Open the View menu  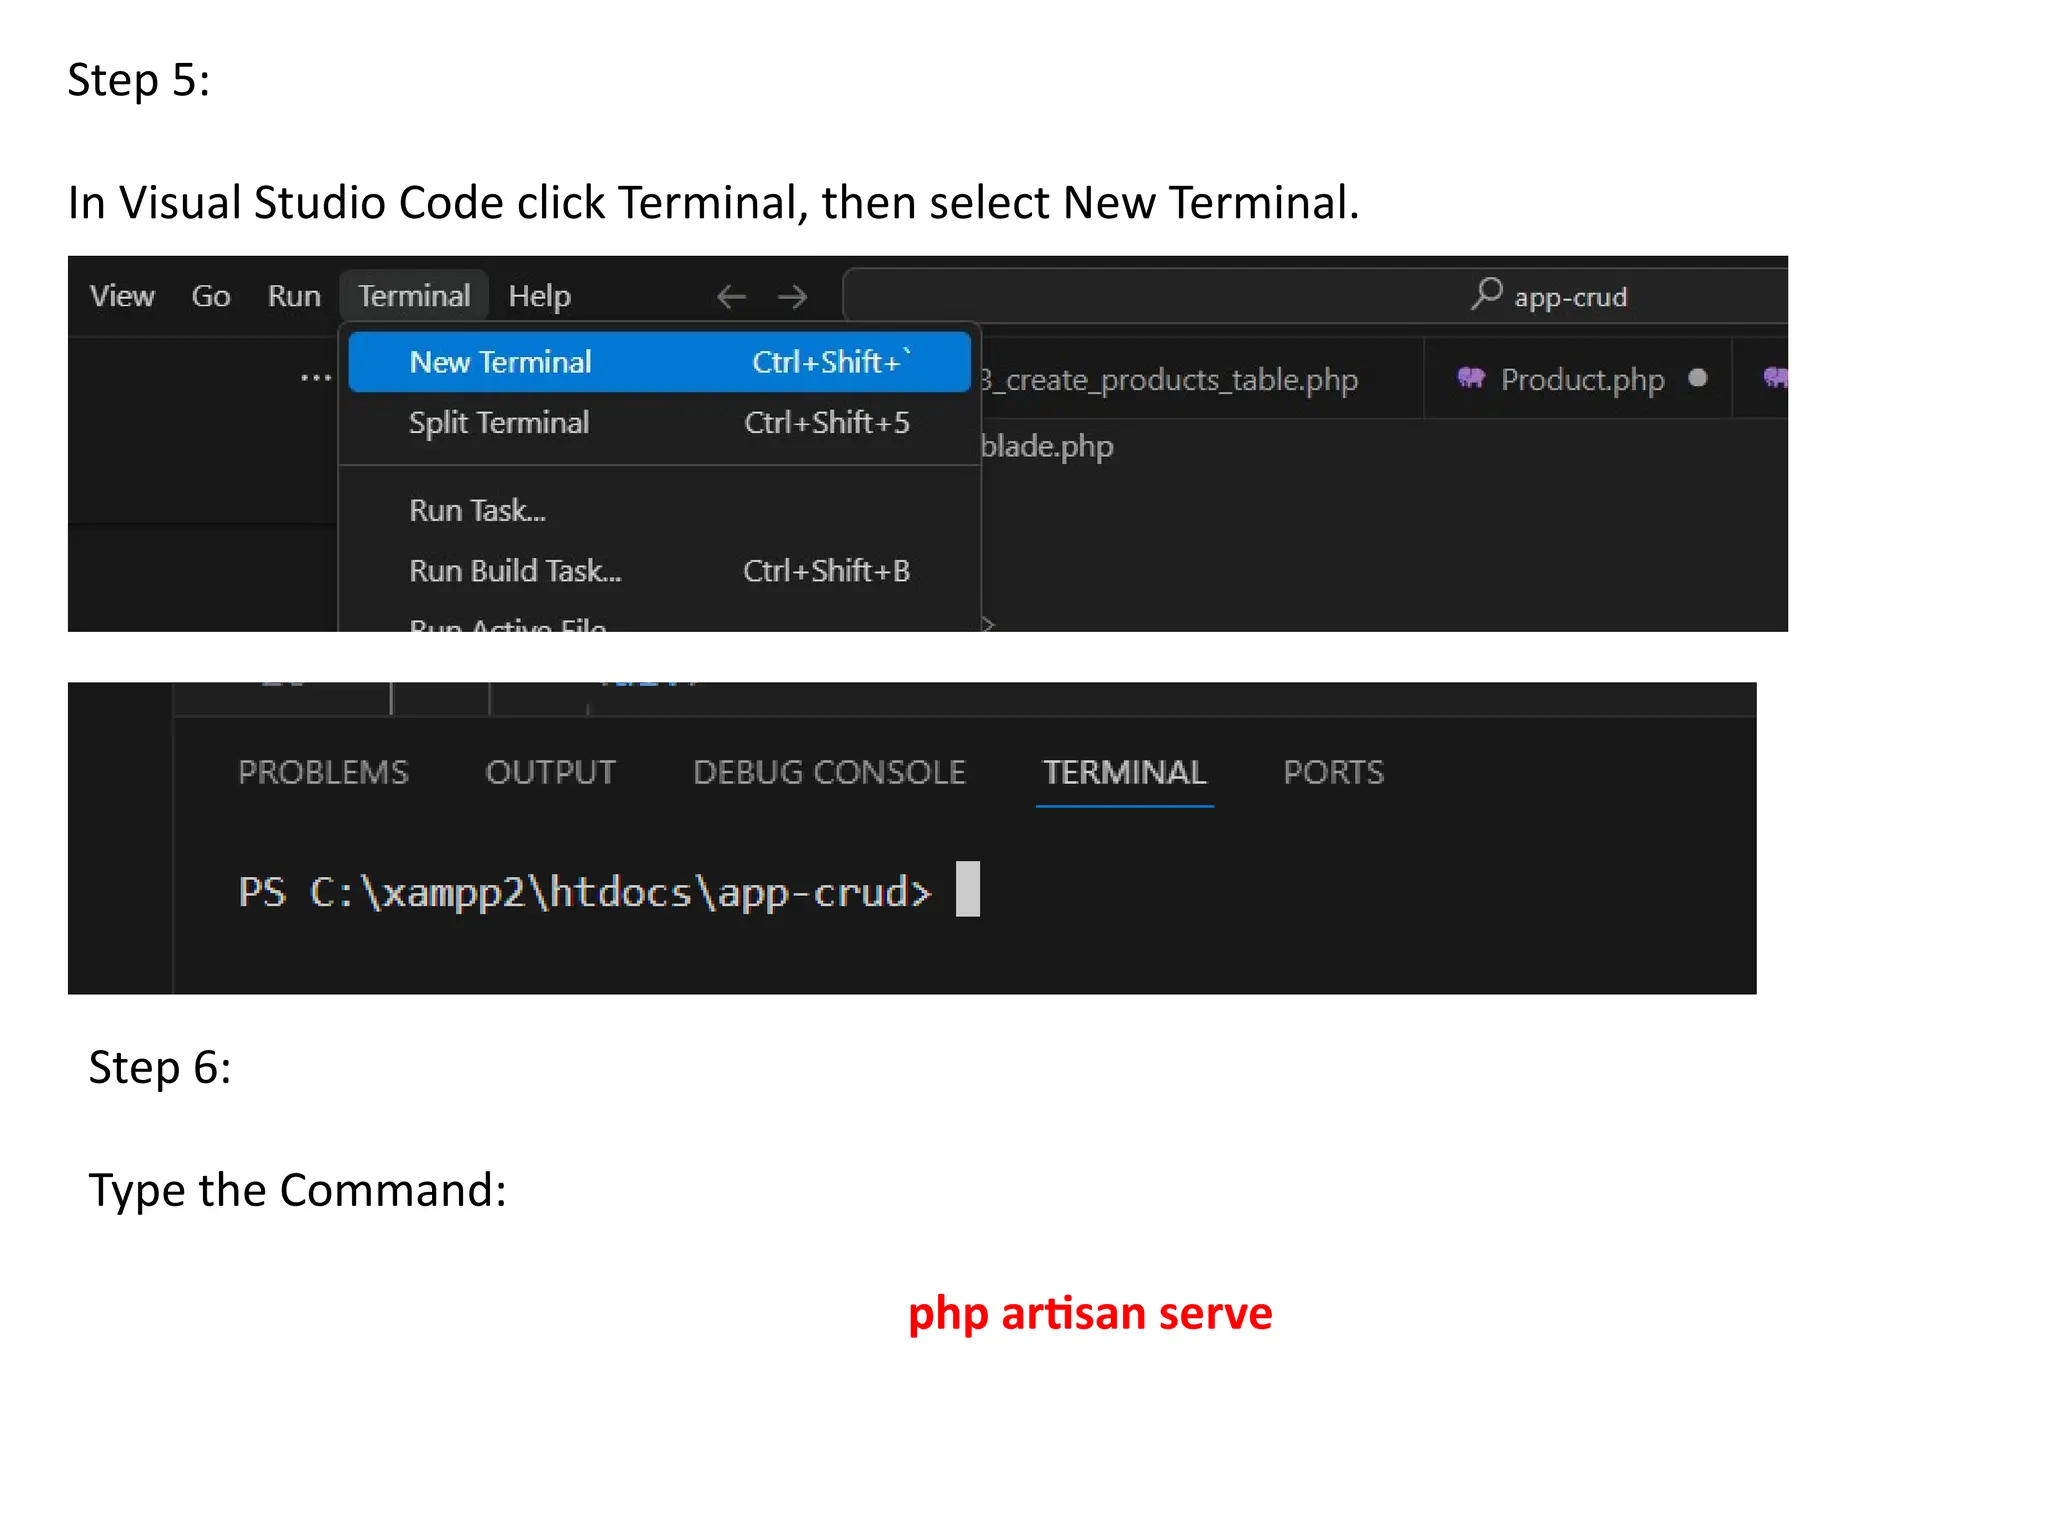tap(122, 296)
